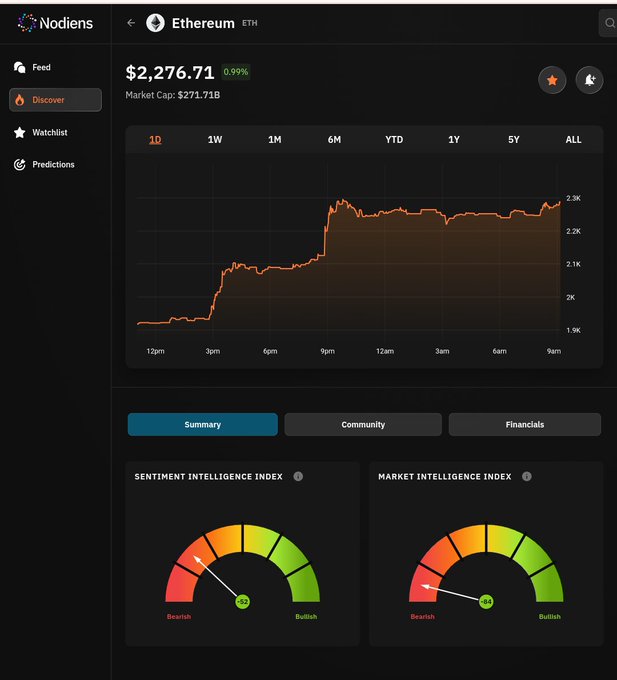Show info for Market Intelligence Index

(x=527, y=476)
